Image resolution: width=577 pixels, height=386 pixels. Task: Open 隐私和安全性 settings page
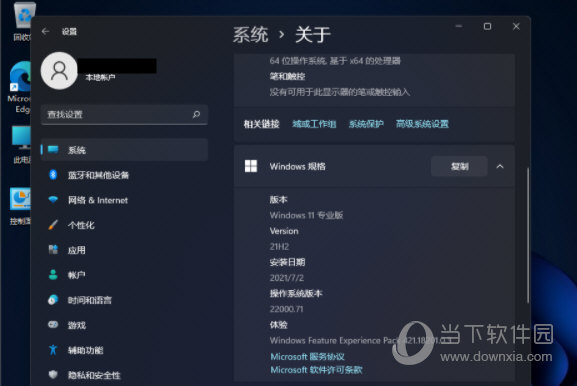(x=124, y=375)
